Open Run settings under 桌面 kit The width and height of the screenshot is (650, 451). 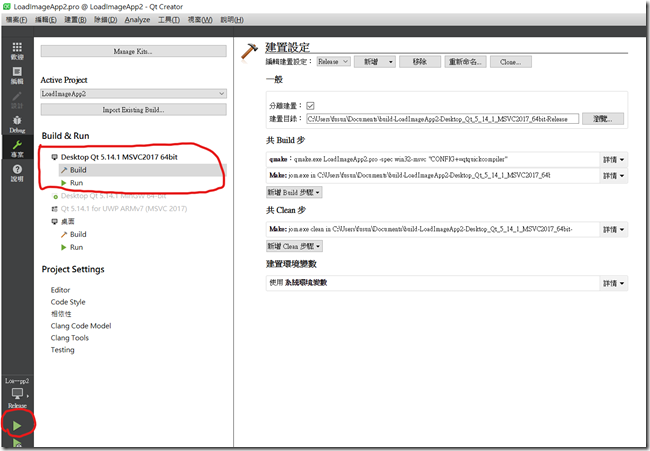(76, 247)
